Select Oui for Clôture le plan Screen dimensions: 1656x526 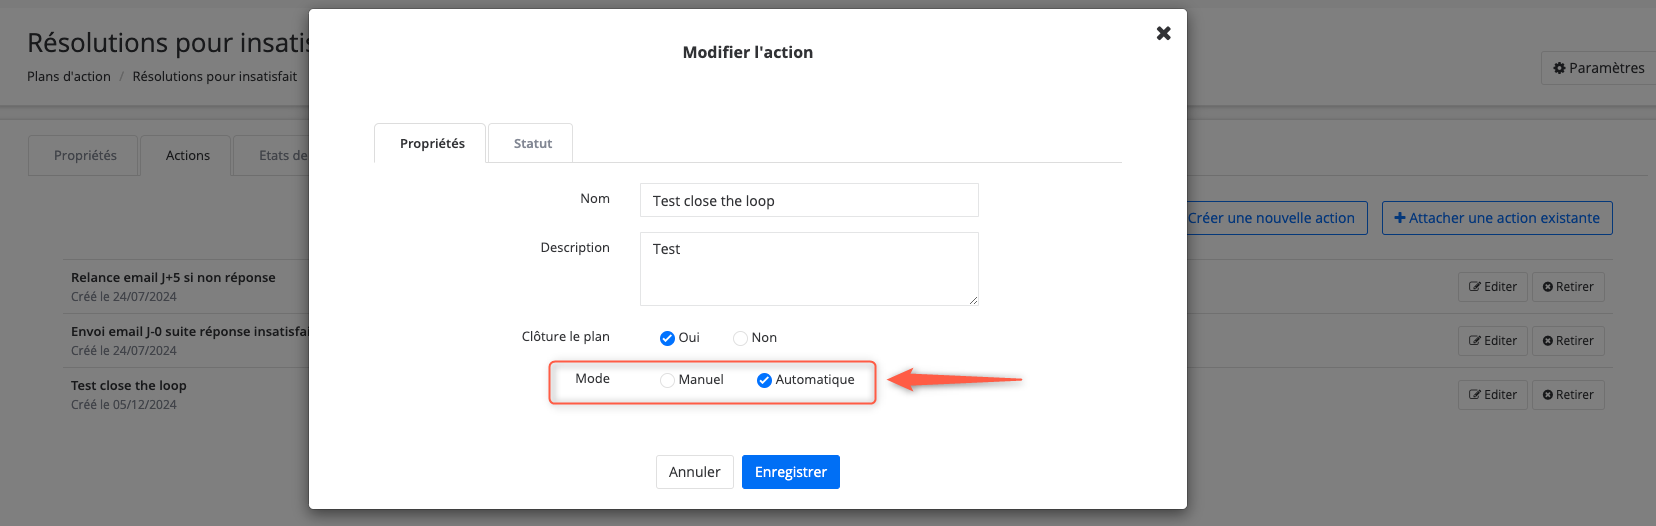[667, 338]
